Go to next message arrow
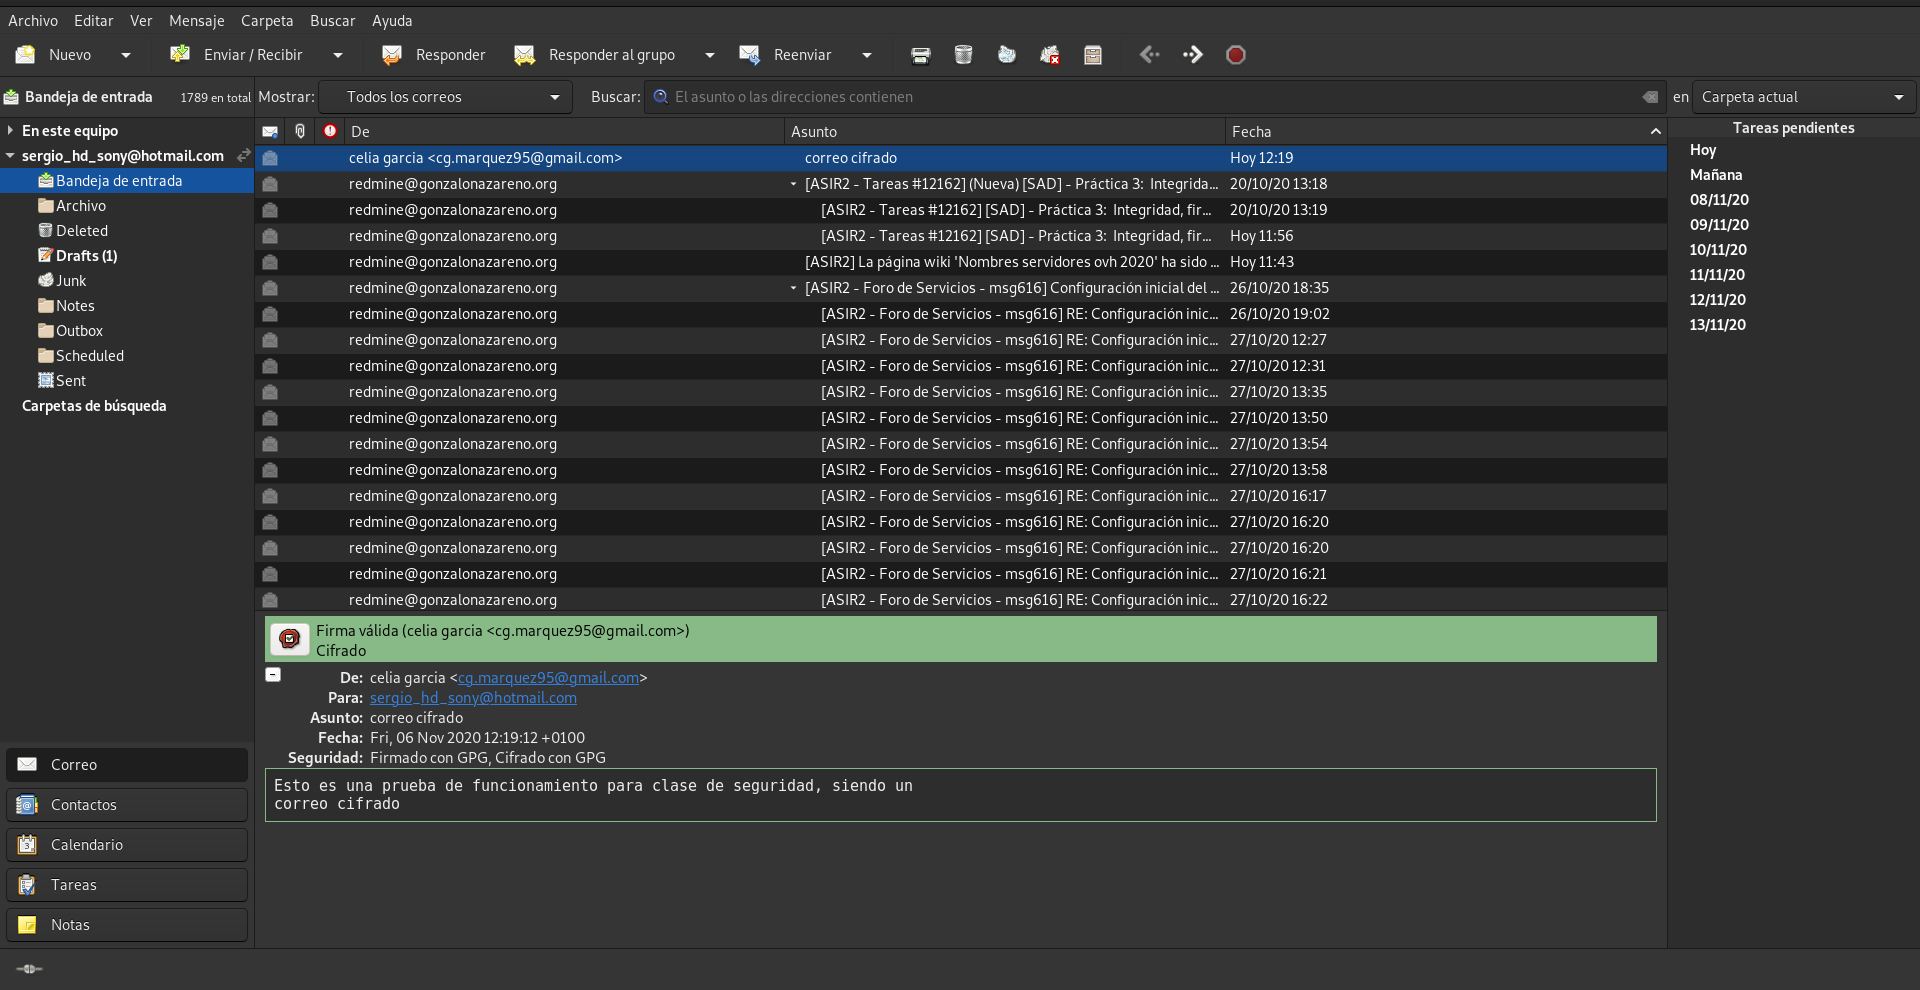 [1193, 55]
